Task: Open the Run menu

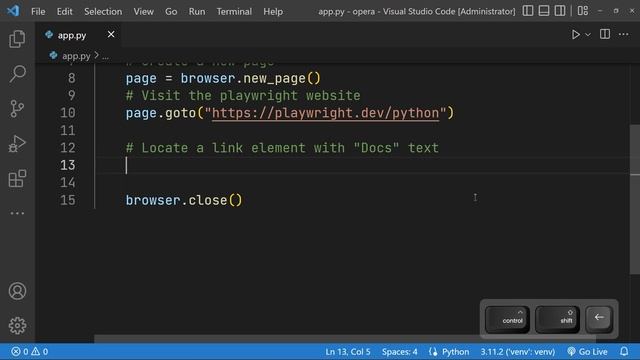Action: point(197,11)
